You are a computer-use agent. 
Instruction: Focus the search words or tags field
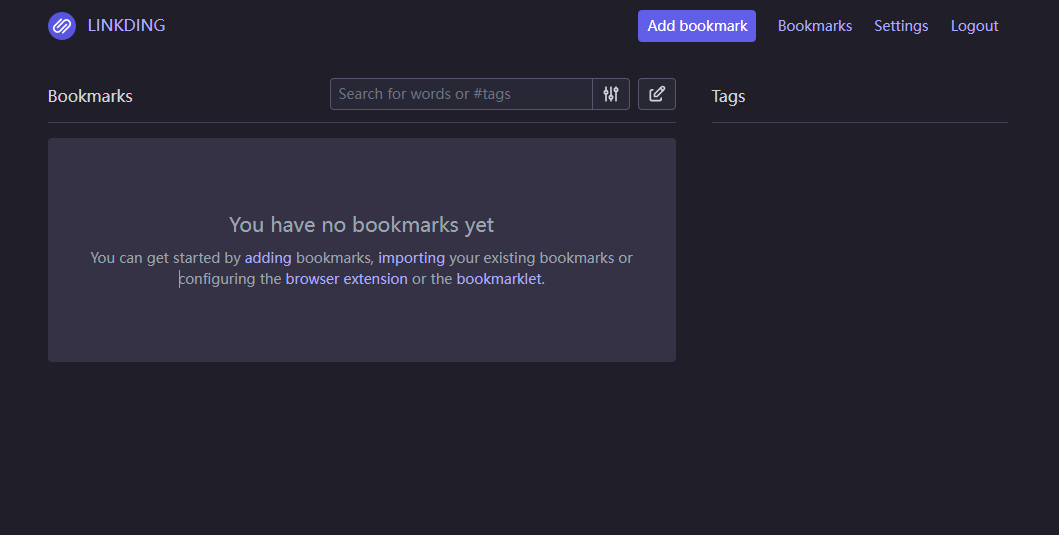click(461, 94)
